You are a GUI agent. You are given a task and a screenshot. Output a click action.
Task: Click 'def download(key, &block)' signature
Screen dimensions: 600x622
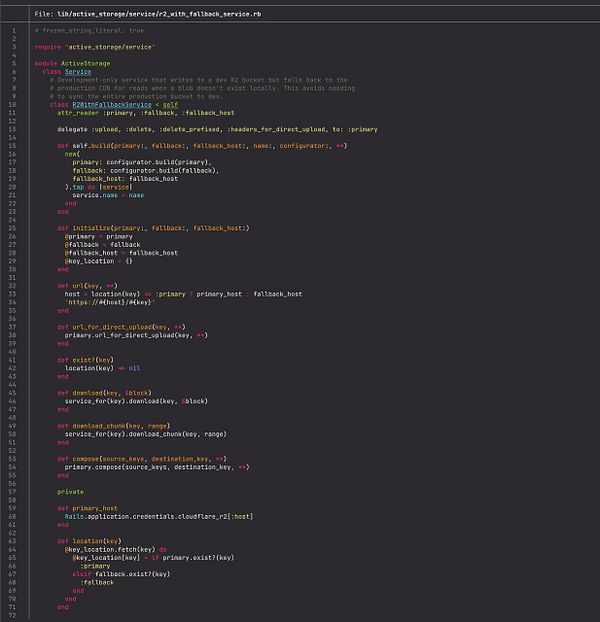[x=104, y=393]
